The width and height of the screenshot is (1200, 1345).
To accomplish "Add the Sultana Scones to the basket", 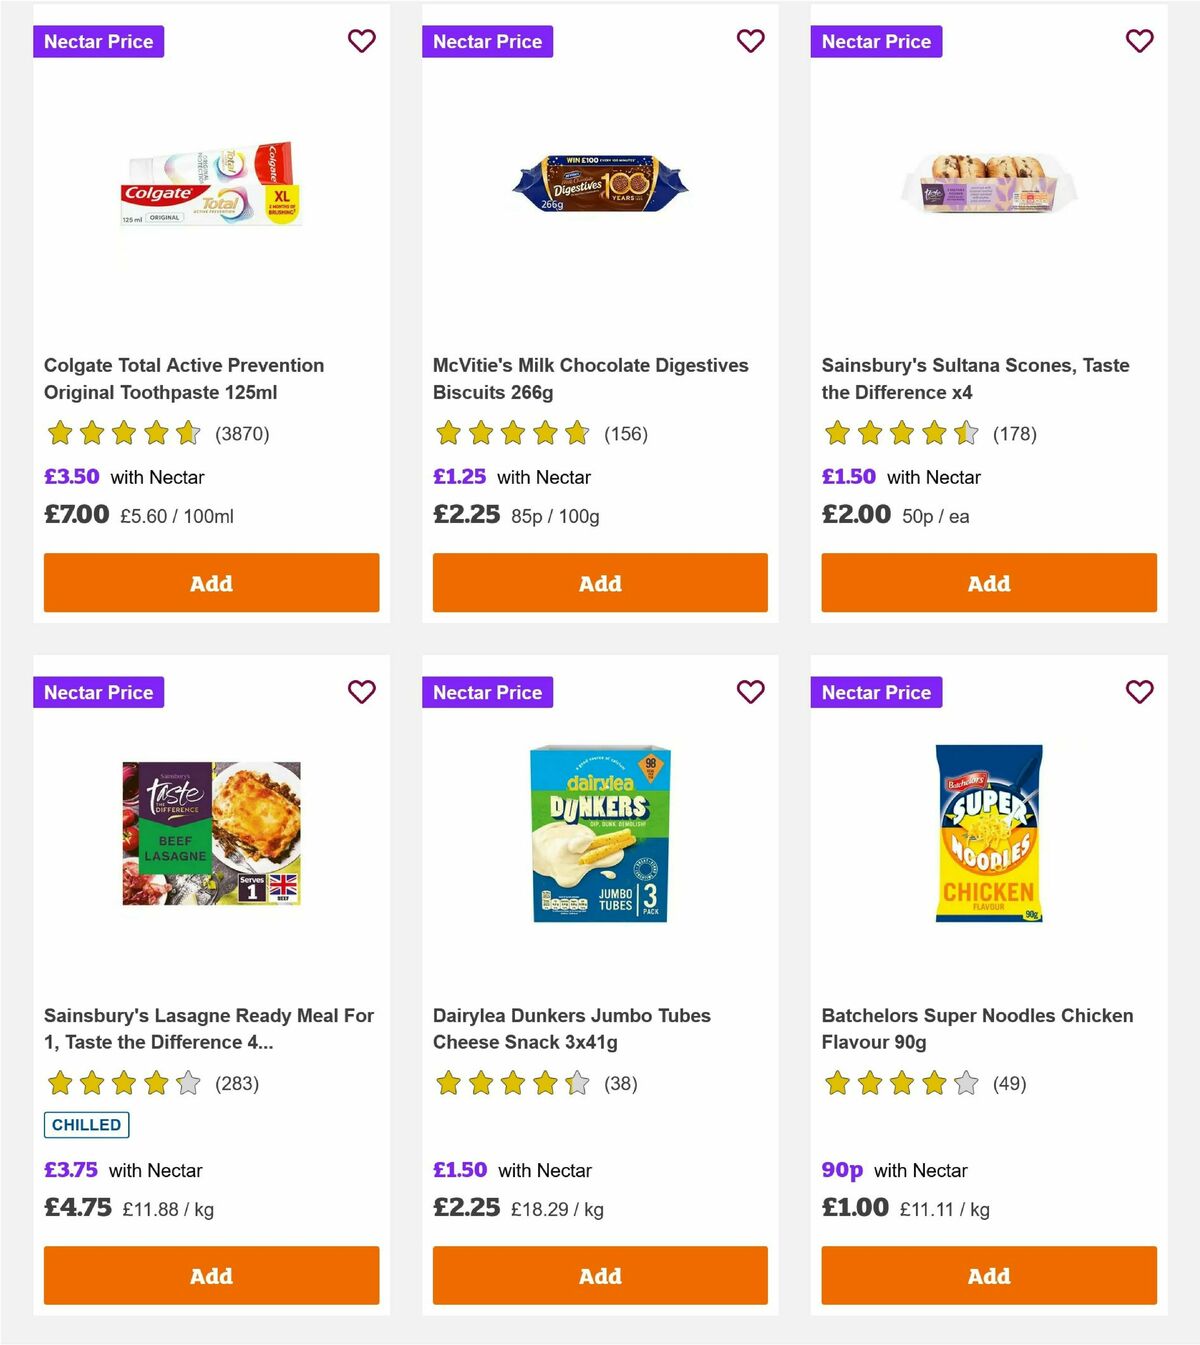I will (988, 582).
